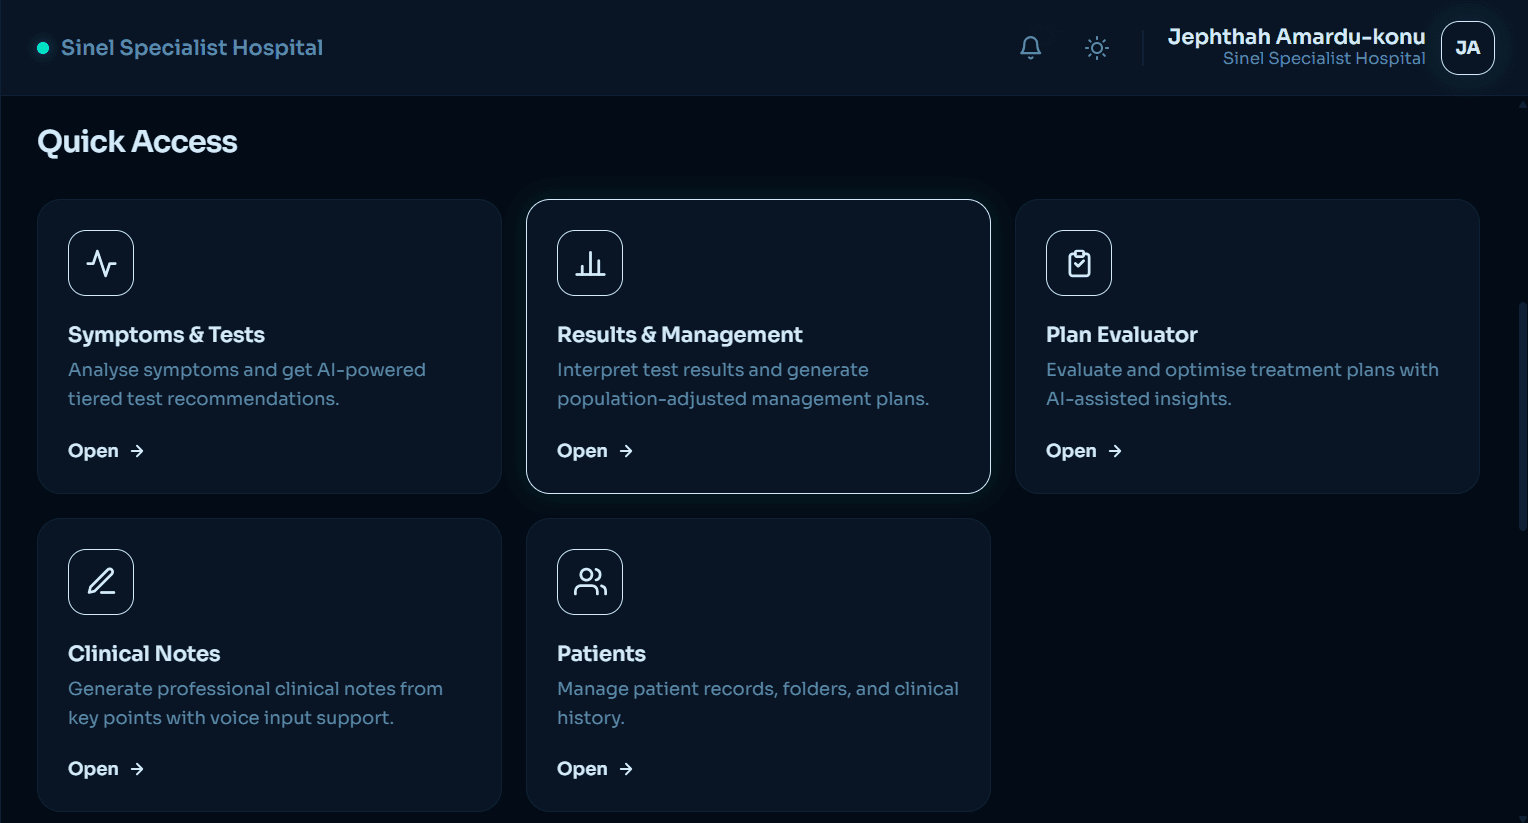This screenshot has height=823, width=1528.
Task: Click the Sinel Specialist Hospital logo text
Action: [x=192, y=48]
